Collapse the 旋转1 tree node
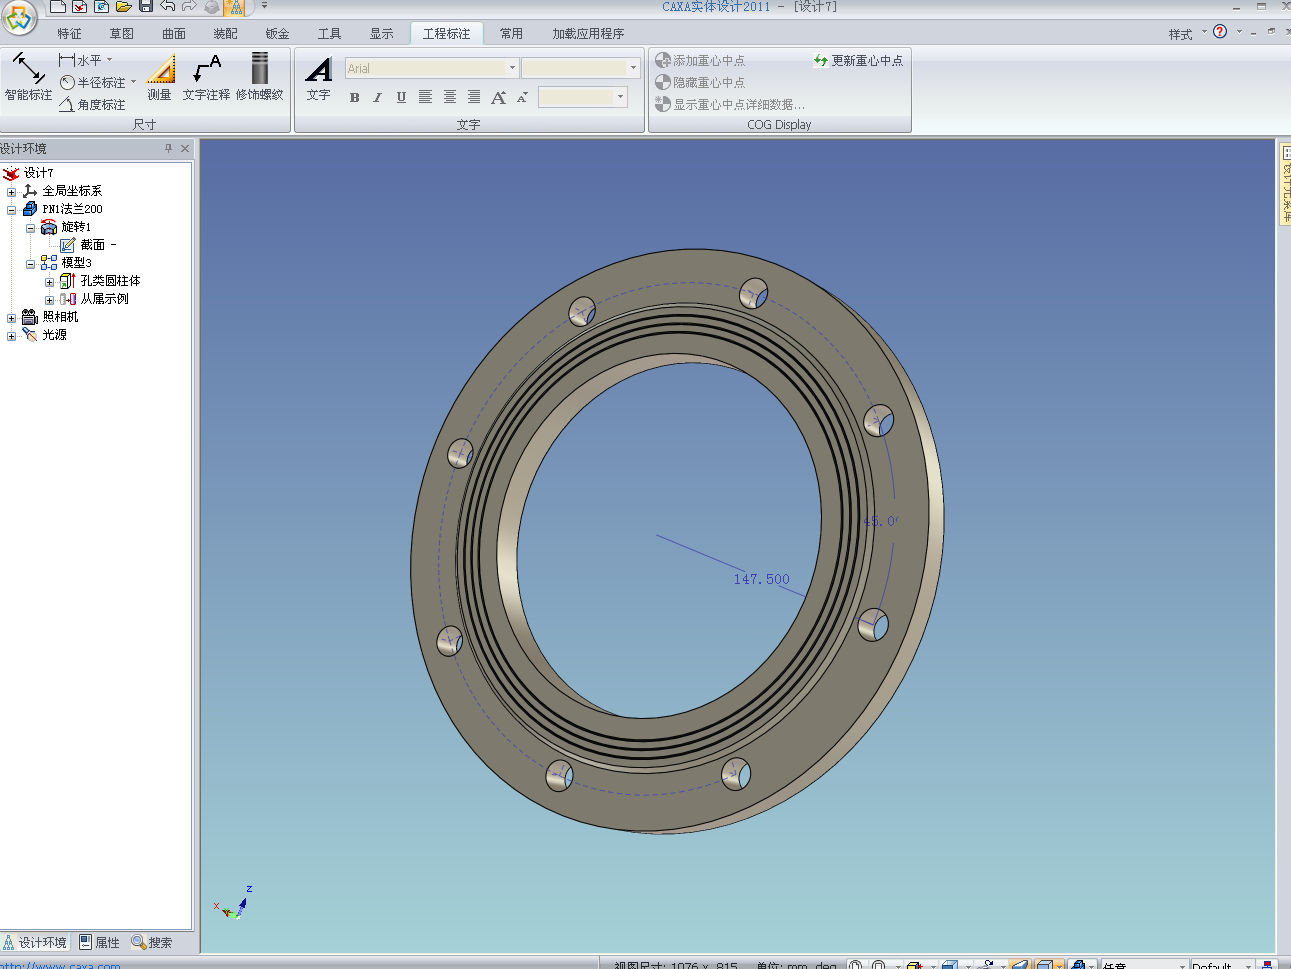 click(x=31, y=227)
